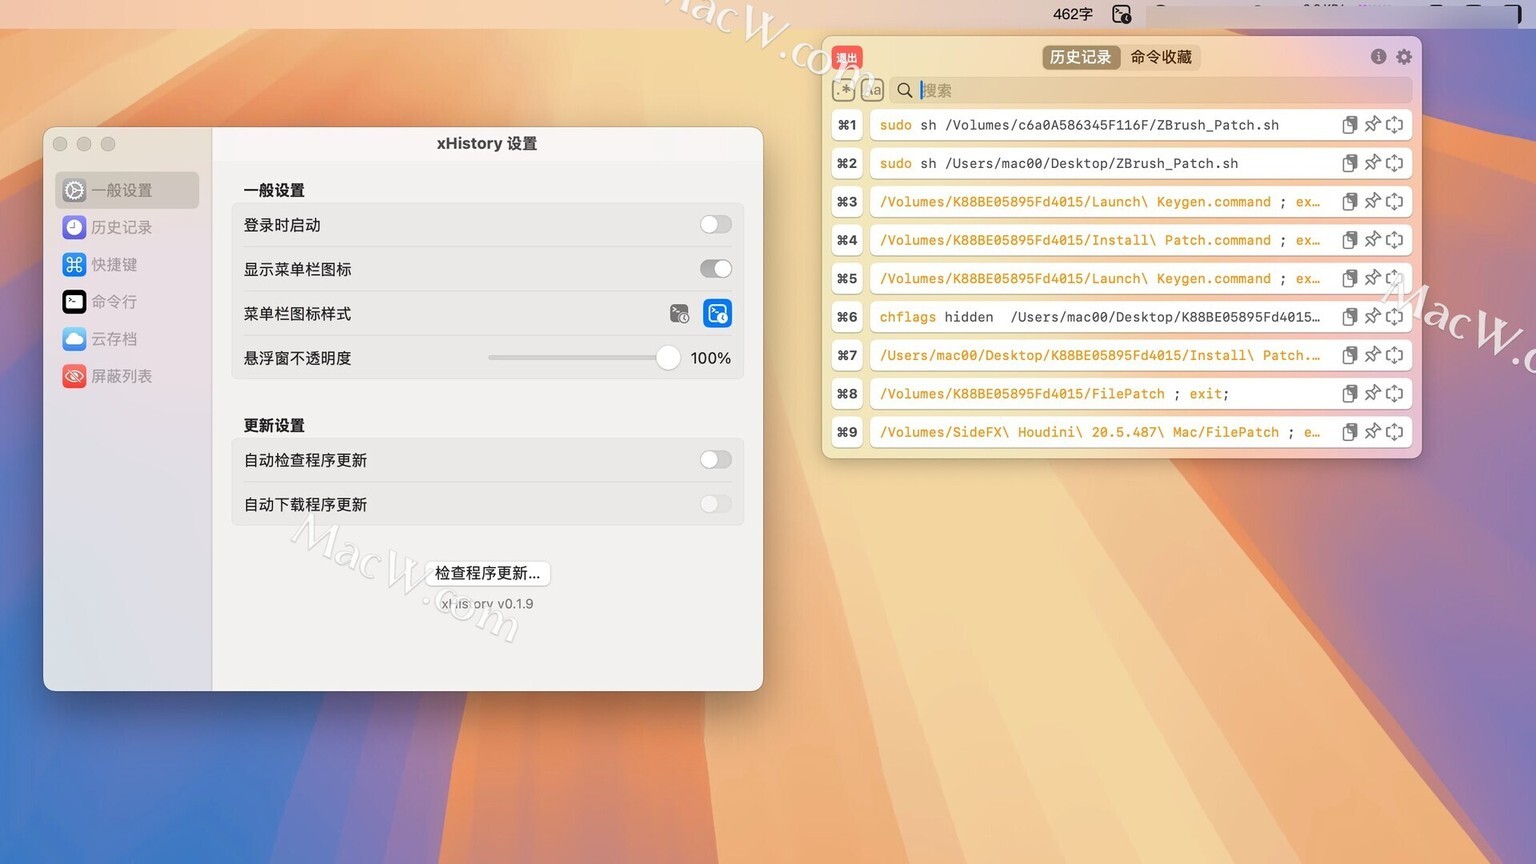This screenshot has height=864, width=1536.
Task: Click the ⌘9 shortcut badge
Action: tap(847, 432)
